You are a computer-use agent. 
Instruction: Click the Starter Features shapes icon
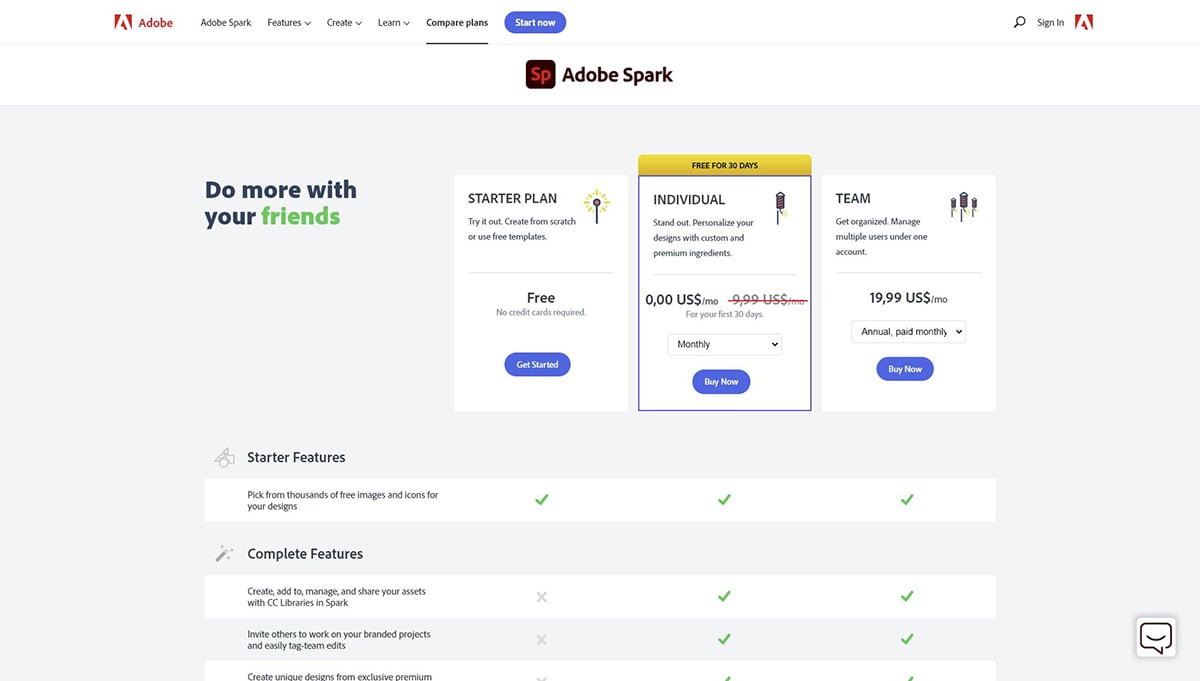pos(224,457)
